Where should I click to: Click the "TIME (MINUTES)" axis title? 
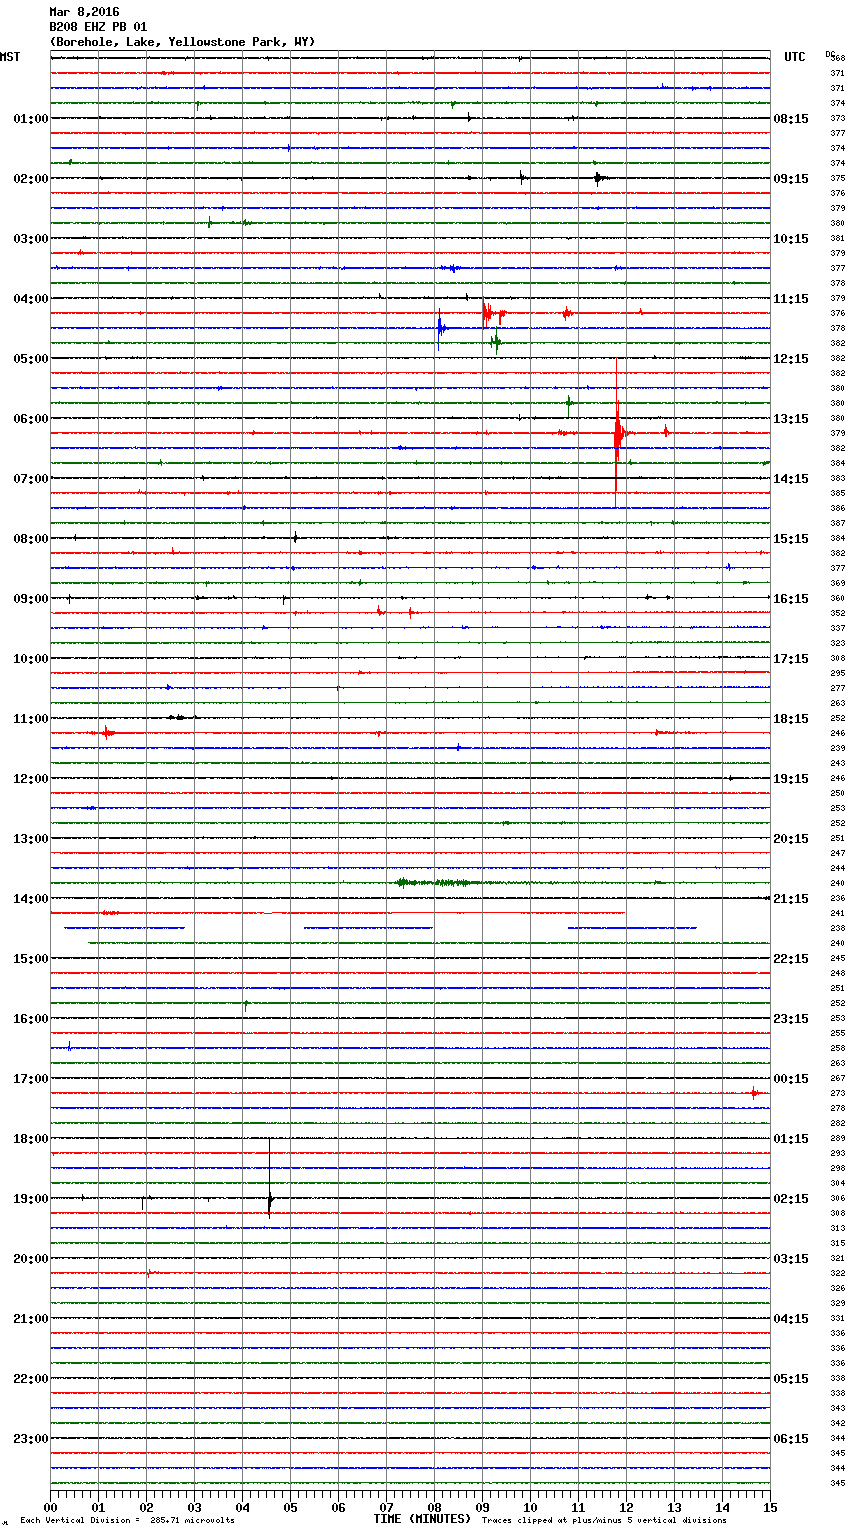click(x=422, y=1519)
